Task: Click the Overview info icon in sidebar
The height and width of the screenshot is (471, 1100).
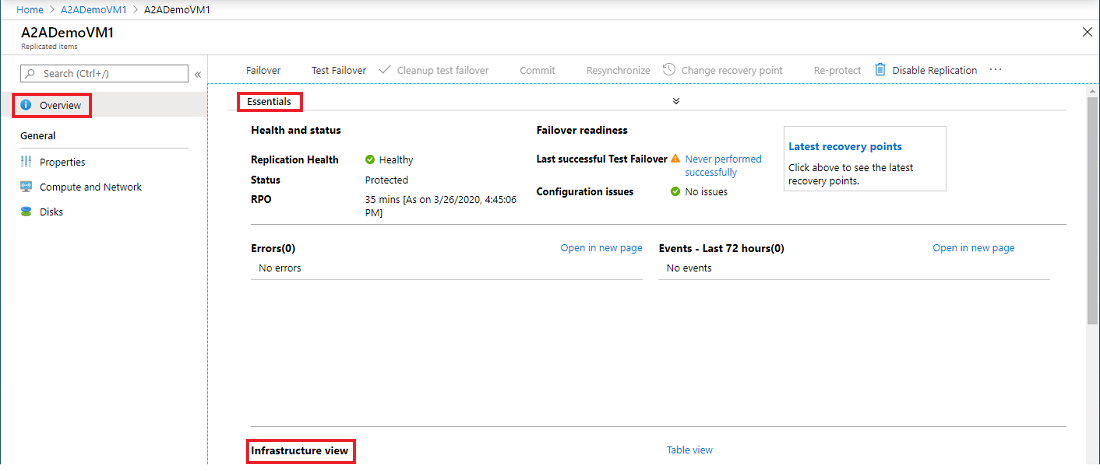Action: [26, 105]
